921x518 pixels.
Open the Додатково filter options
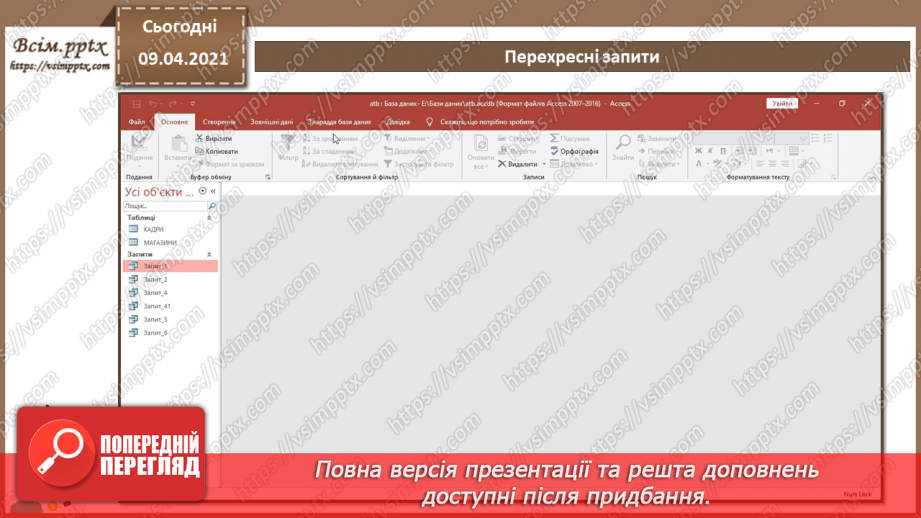click(405, 152)
